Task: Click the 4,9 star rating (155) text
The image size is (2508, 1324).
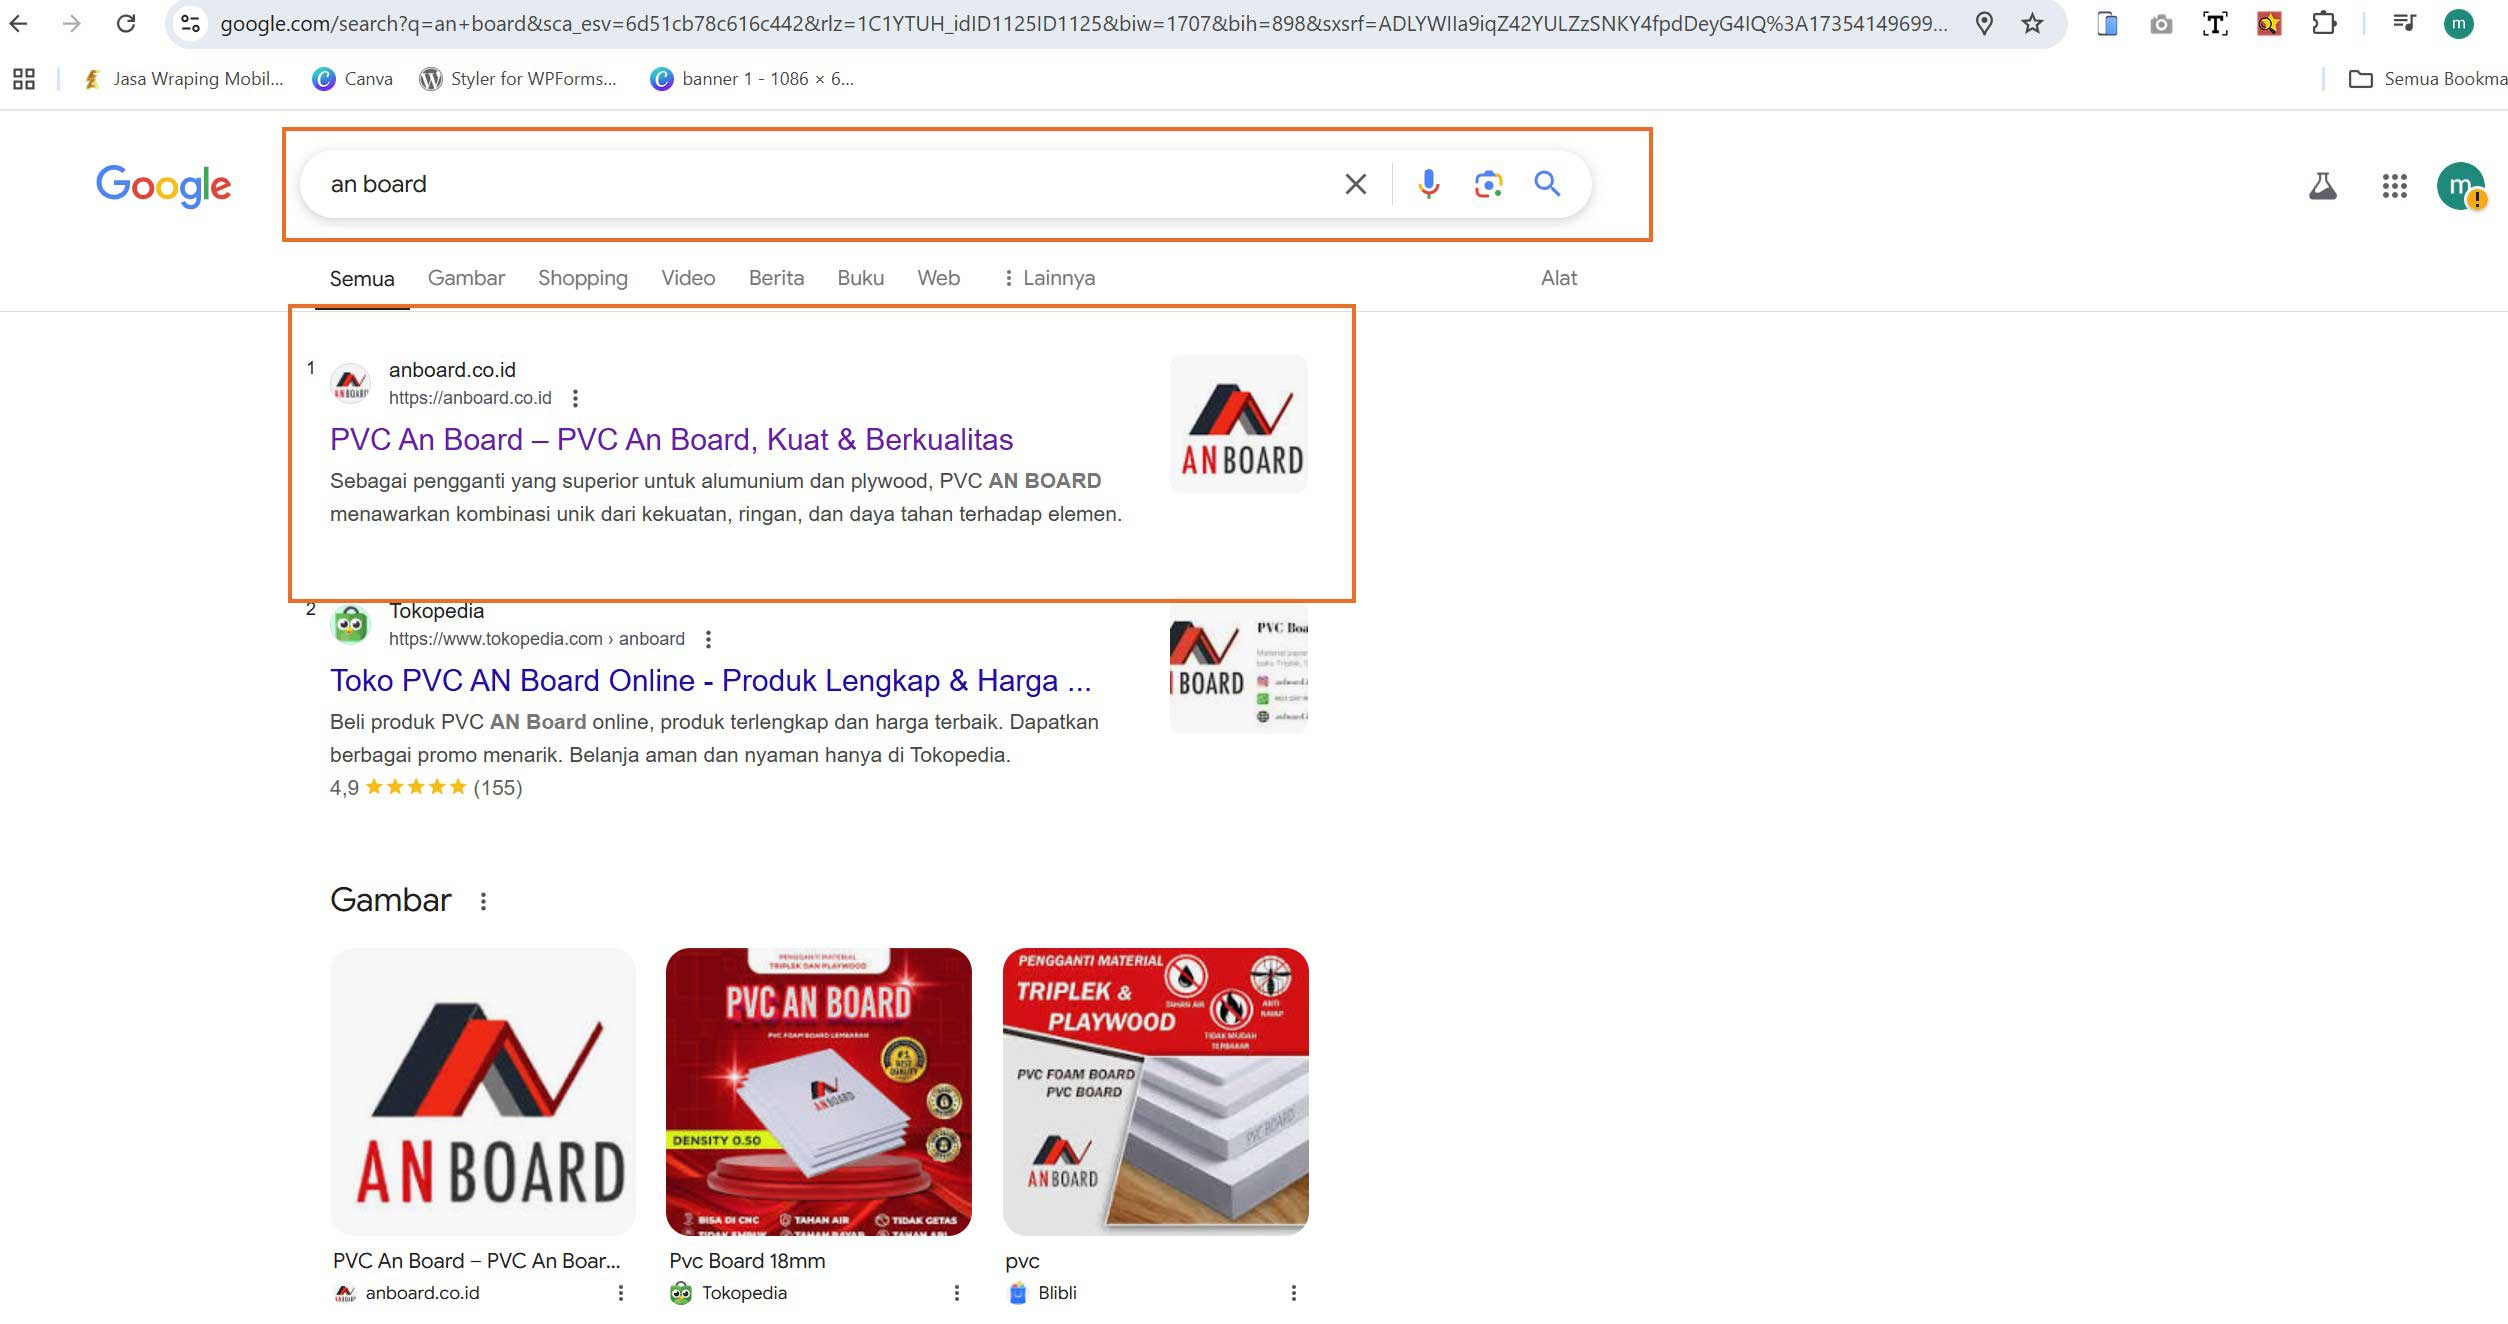Action: [x=426, y=788]
